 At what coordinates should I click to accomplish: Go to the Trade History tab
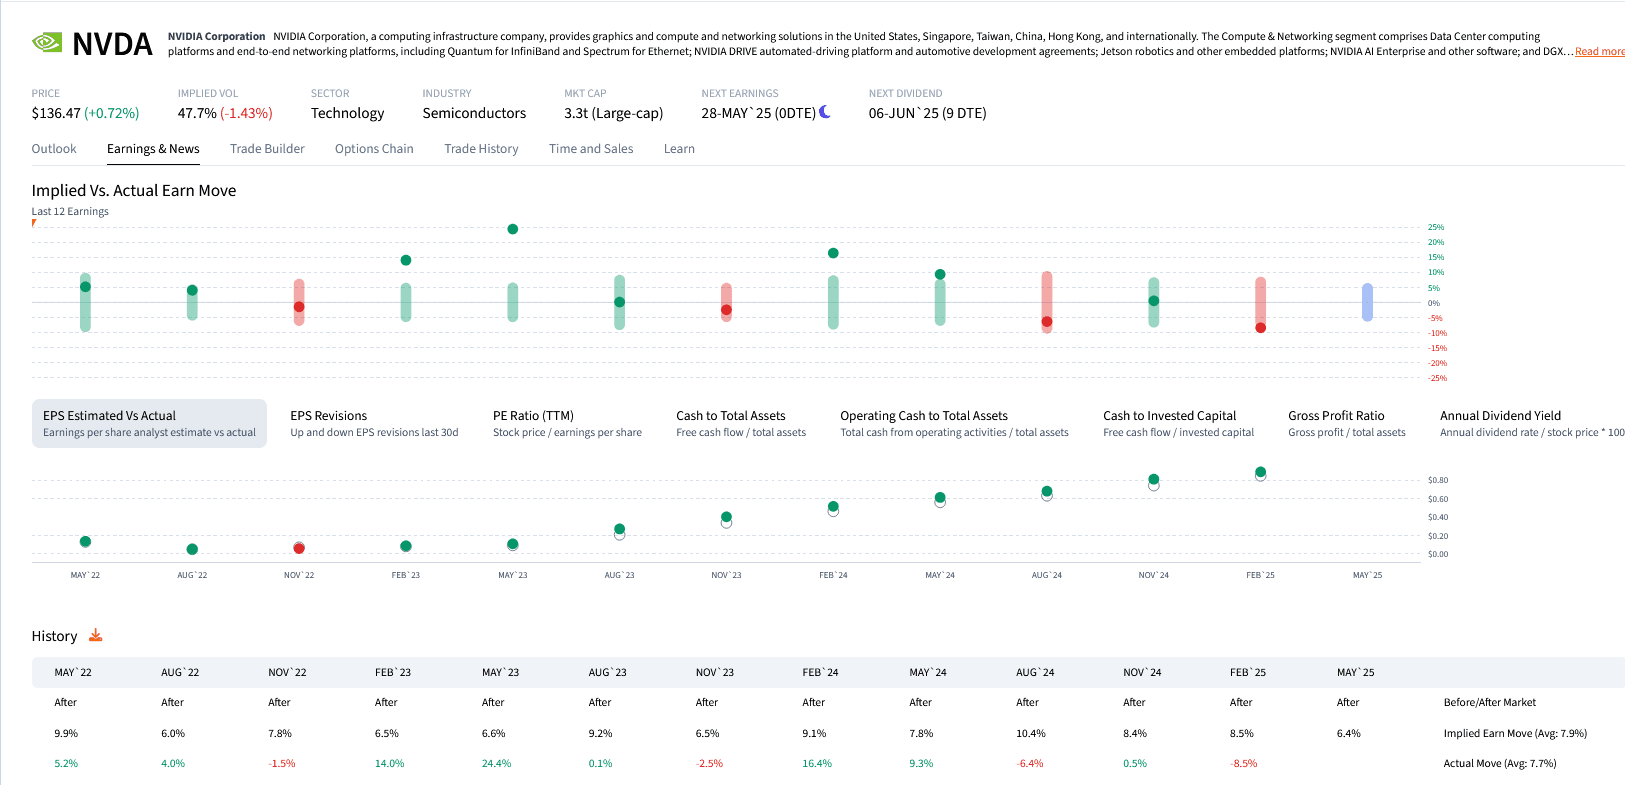pyautogui.click(x=481, y=149)
